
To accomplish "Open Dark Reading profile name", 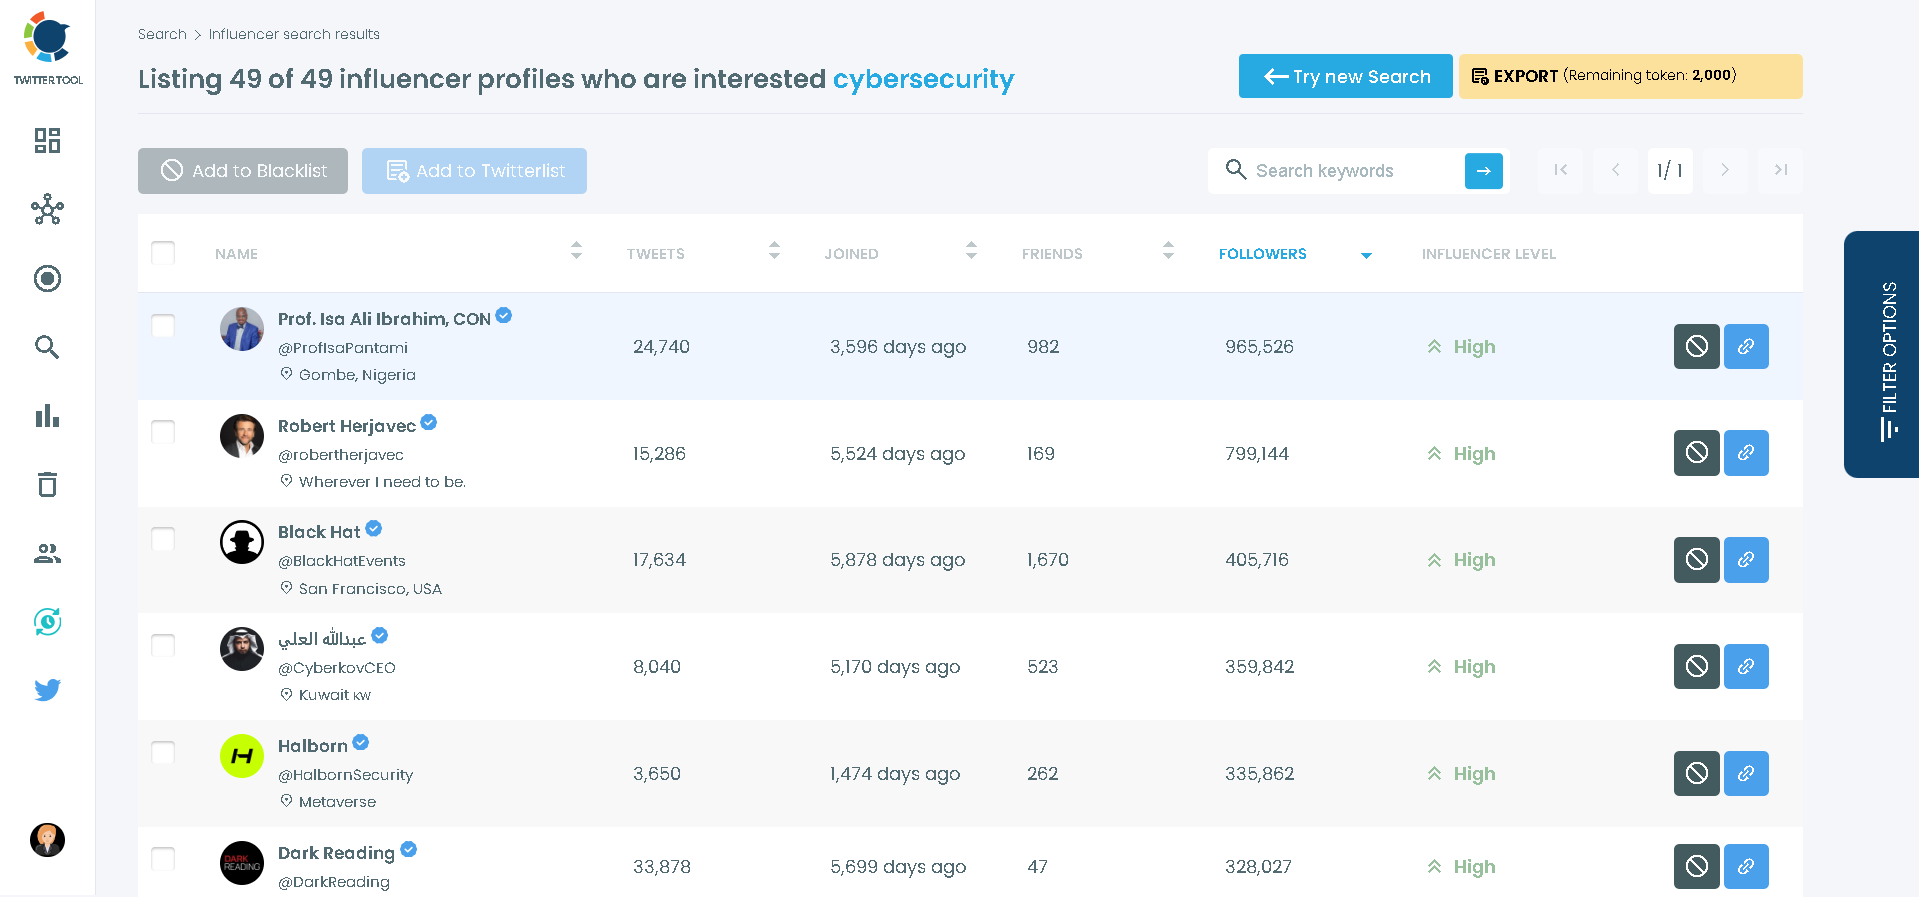I will click(336, 853).
